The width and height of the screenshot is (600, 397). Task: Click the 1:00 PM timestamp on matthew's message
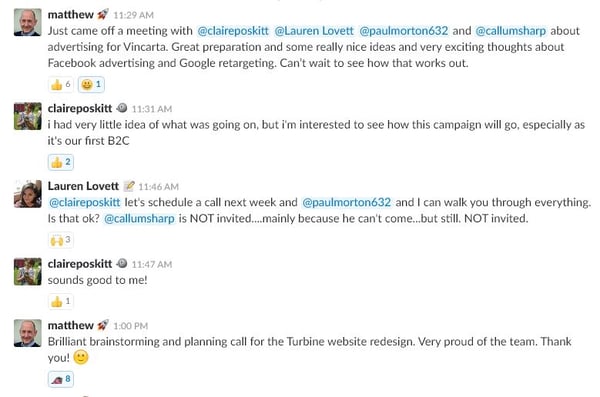pos(130,326)
